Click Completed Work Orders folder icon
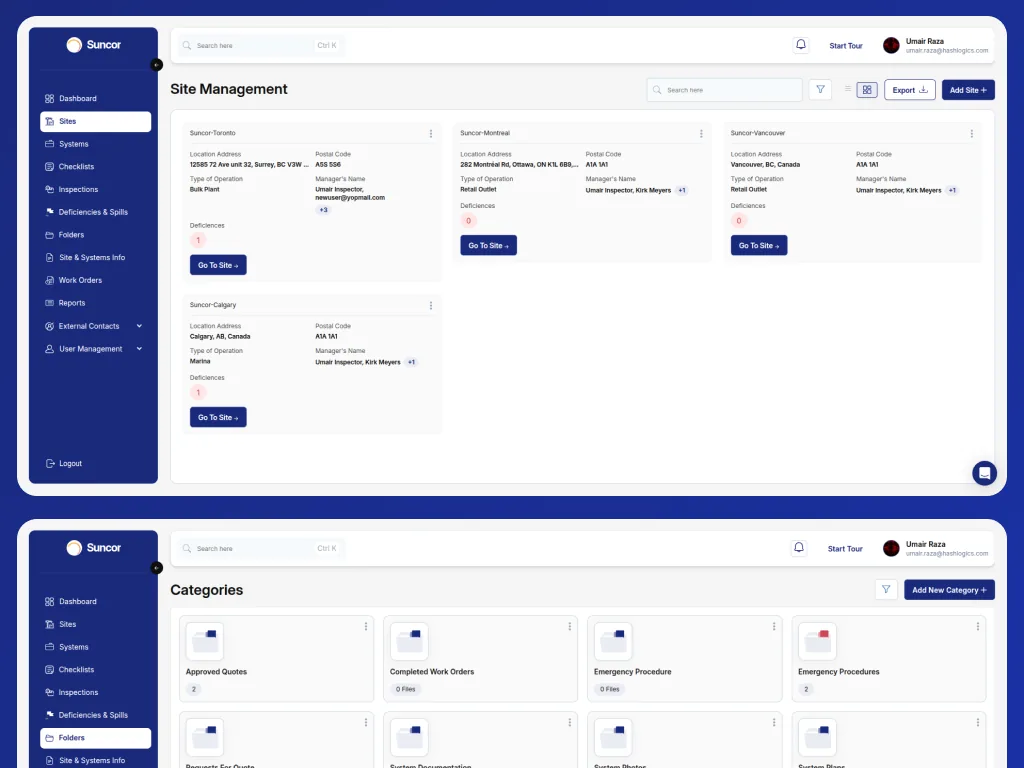Image resolution: width=1024 pixels, height=768 pixels. (x=409, y=641)
